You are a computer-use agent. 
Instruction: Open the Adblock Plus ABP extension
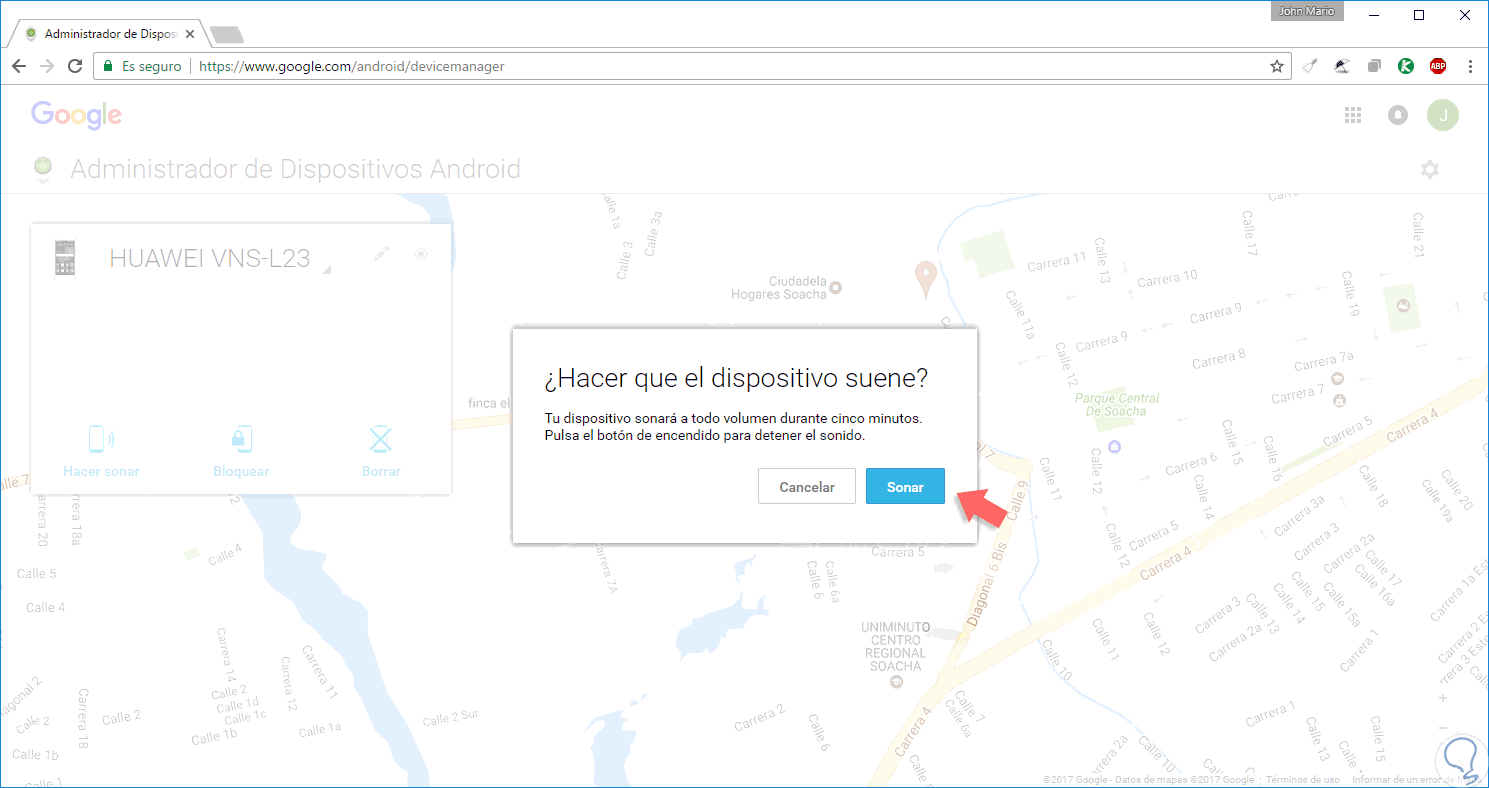pos(1438,66)
